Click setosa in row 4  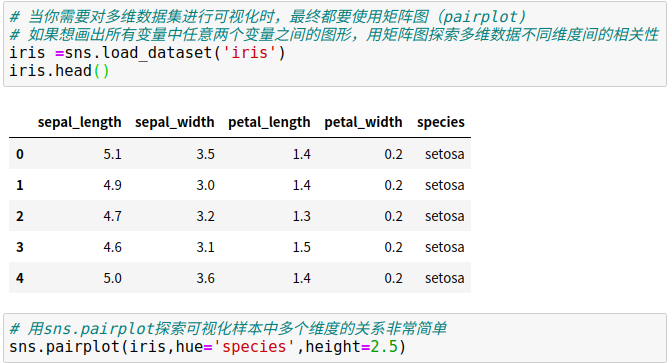(x=444, y=278)
